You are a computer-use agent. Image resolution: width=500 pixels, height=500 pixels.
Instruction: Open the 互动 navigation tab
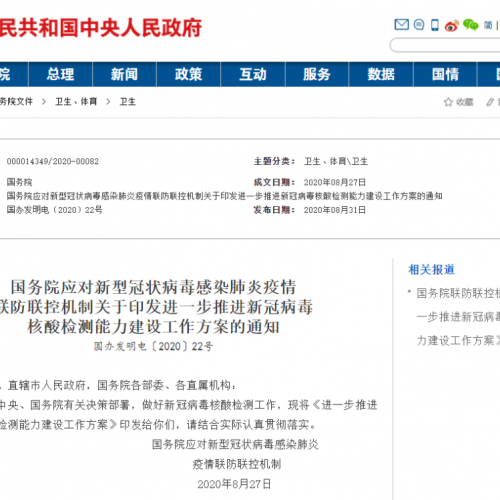click(253, 74)
